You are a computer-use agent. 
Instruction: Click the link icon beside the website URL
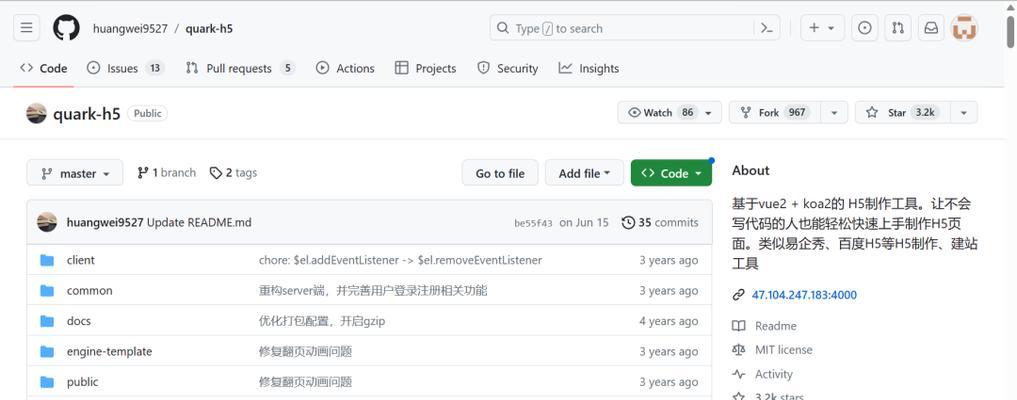tap(738, 295)
